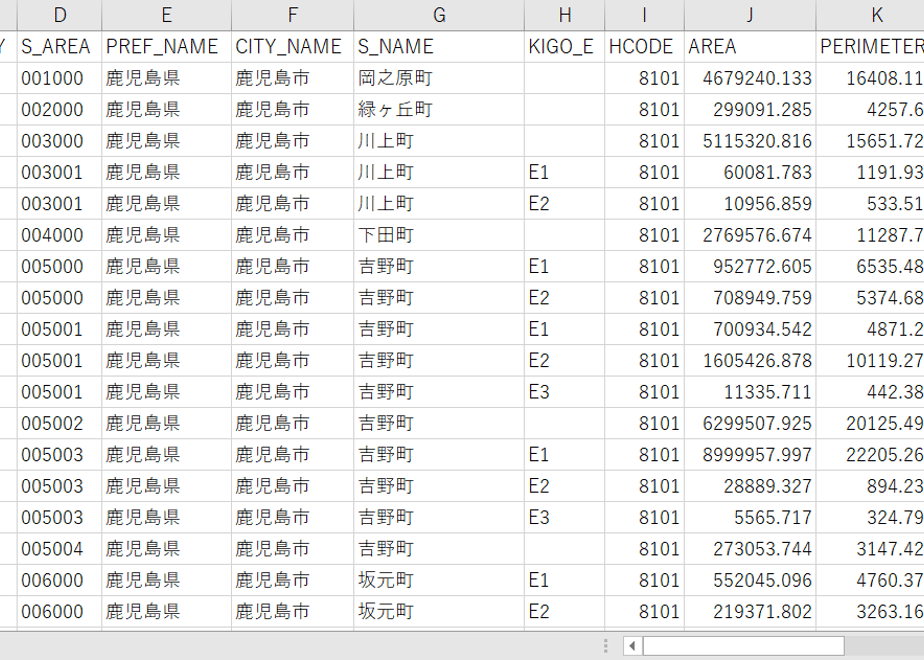Select column K header
Screen dimensions: 924x660
pyautogui.click(x=870, y=15)
